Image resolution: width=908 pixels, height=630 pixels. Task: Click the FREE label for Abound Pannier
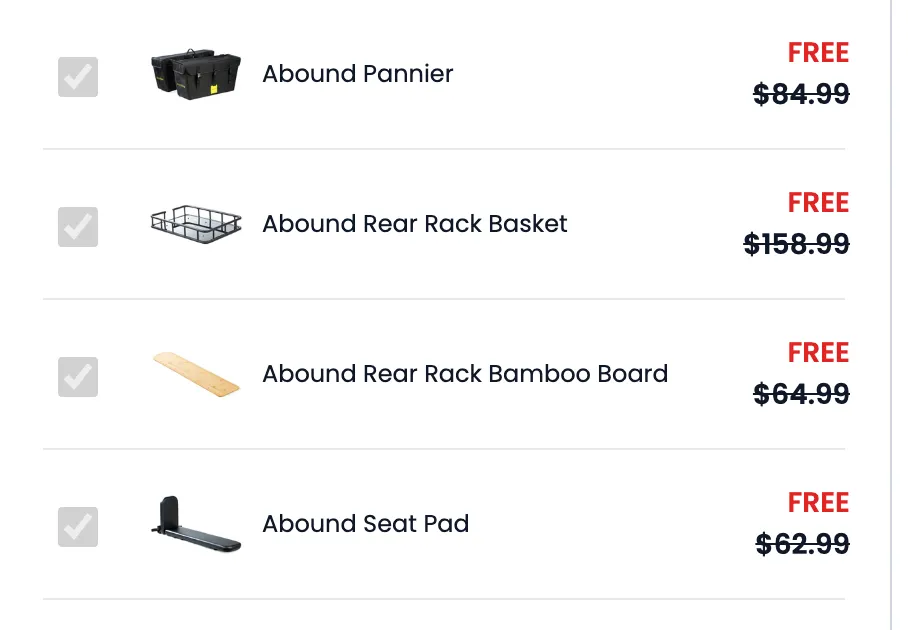[818, 53]
